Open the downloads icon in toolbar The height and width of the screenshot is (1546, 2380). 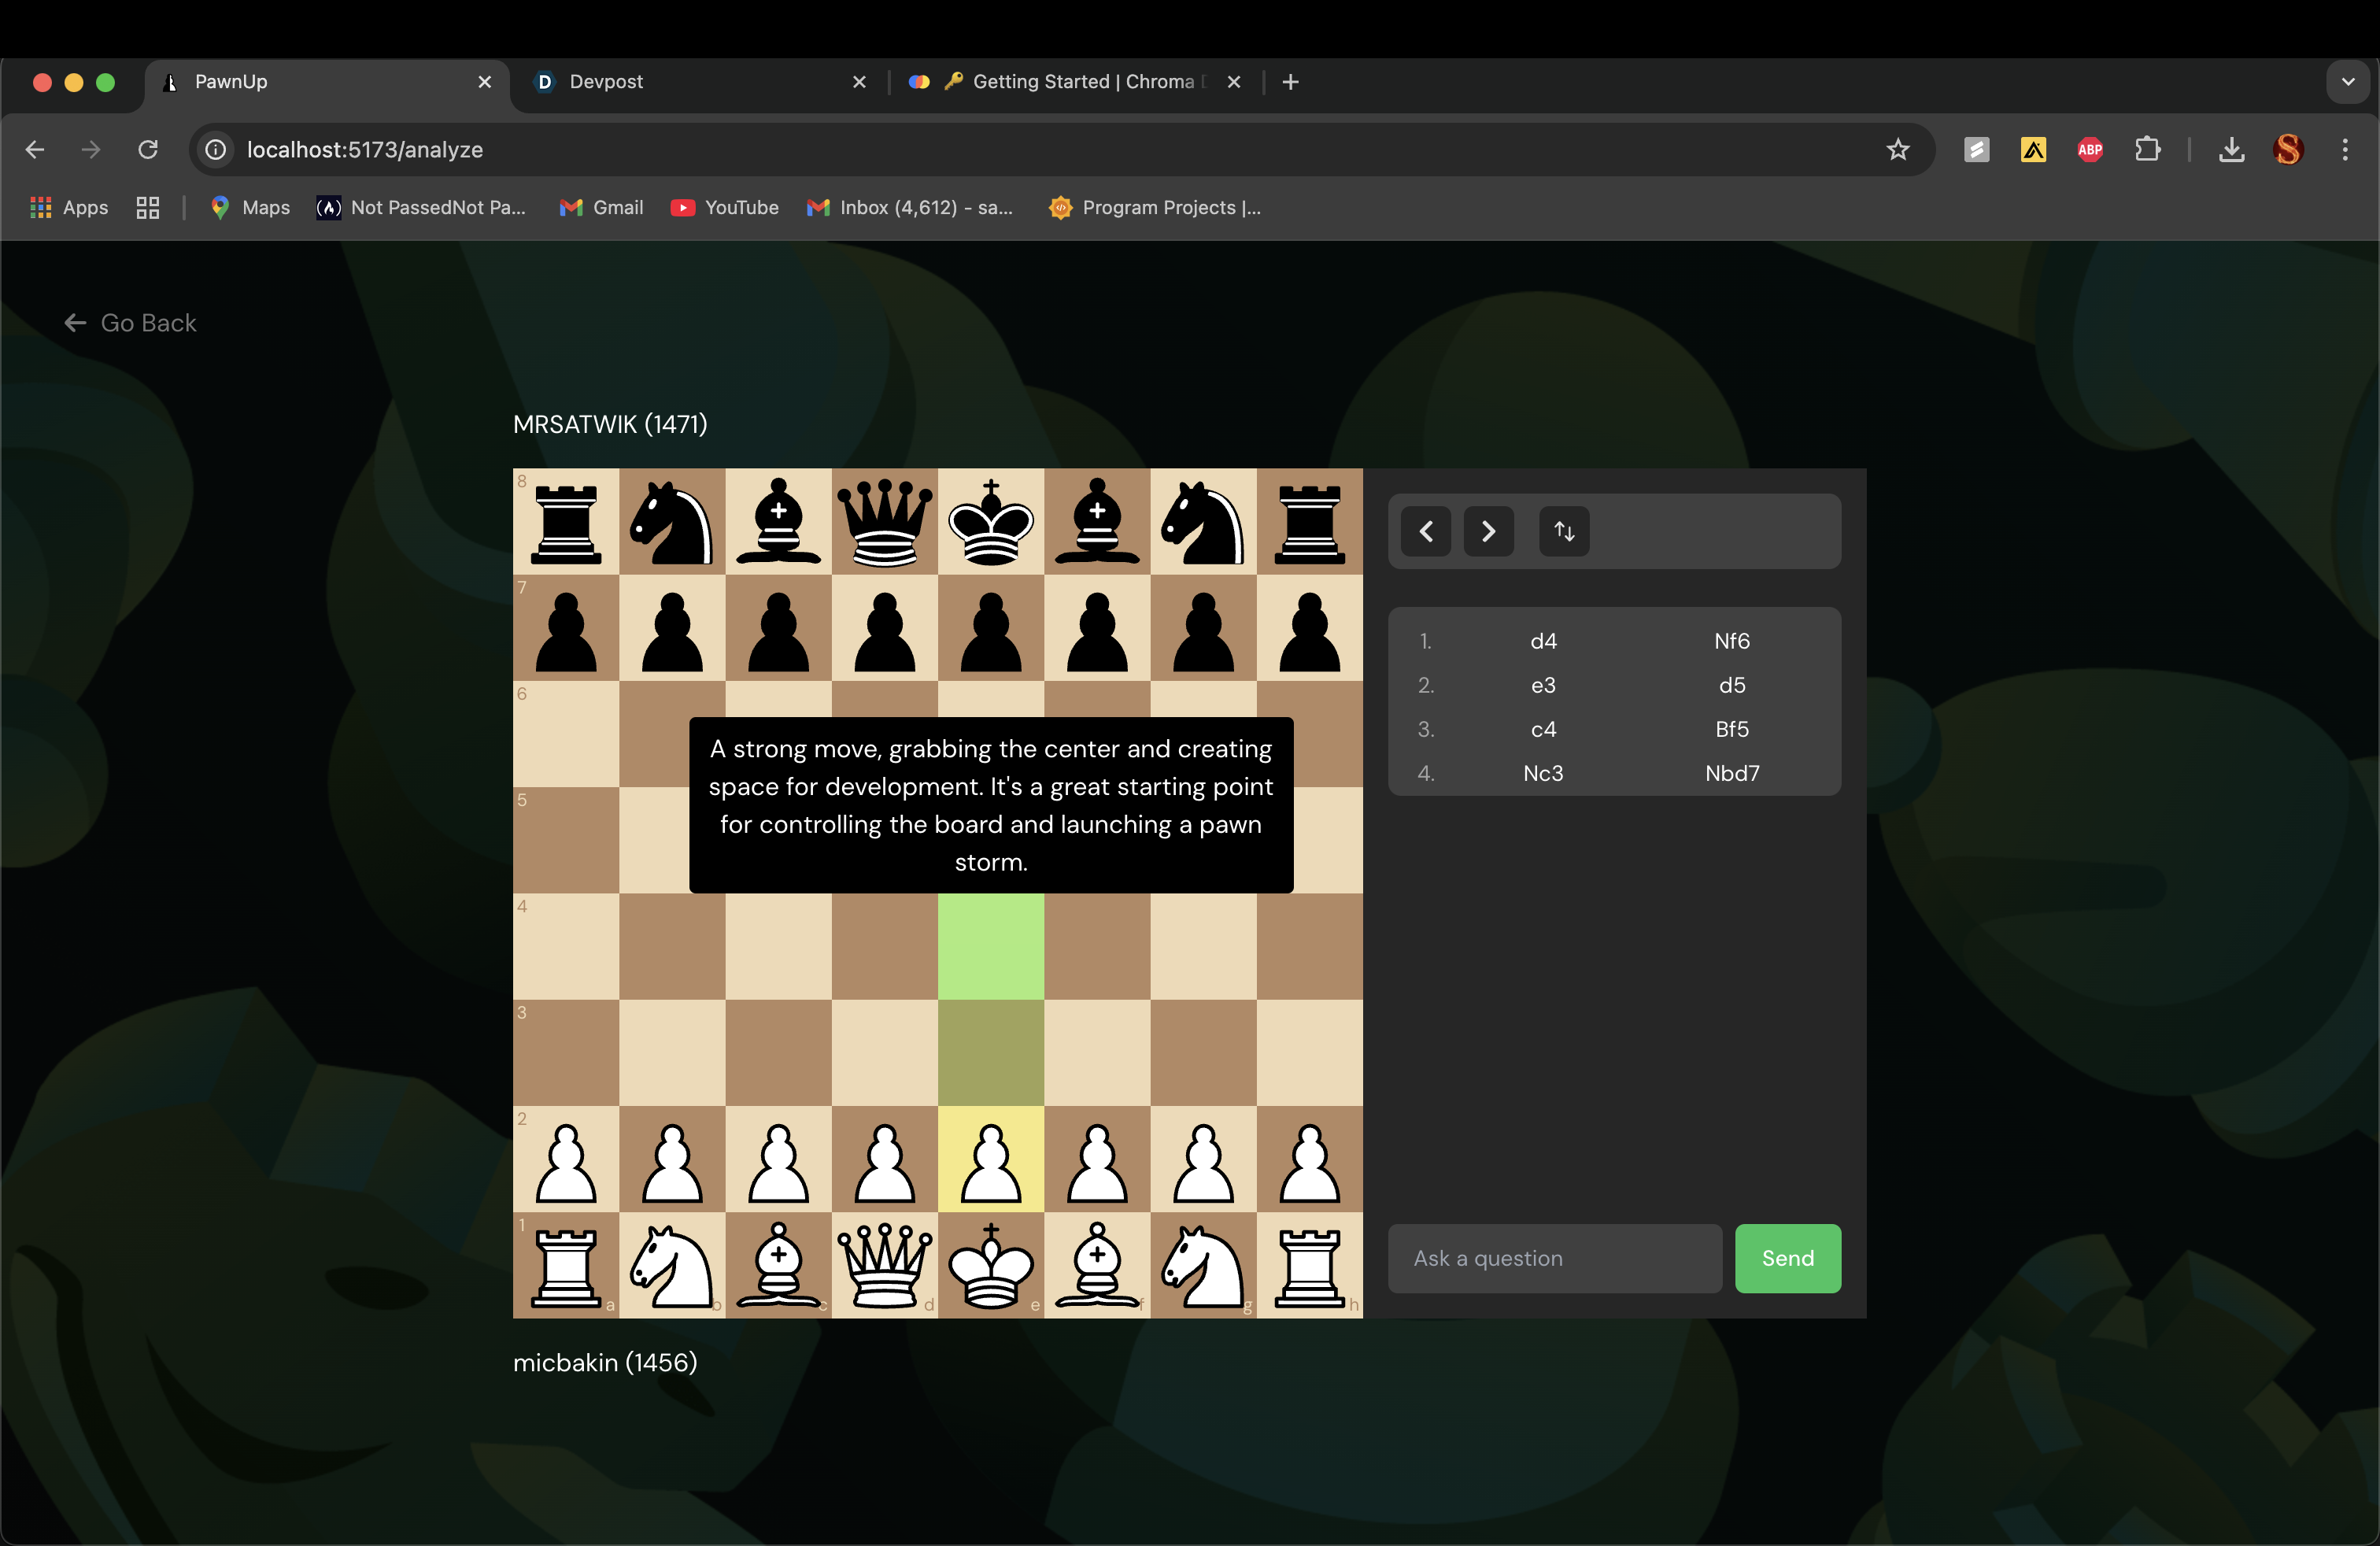point(2231,150)
